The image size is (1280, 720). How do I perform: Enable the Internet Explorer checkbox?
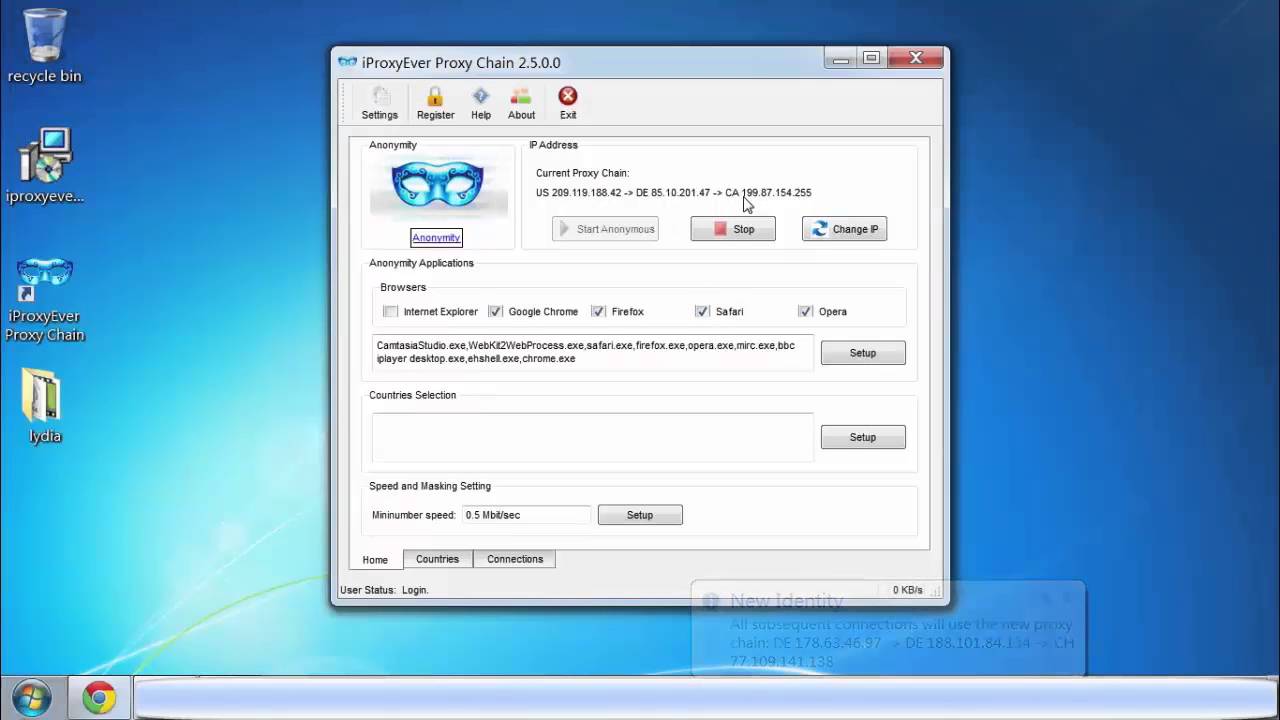390,311
